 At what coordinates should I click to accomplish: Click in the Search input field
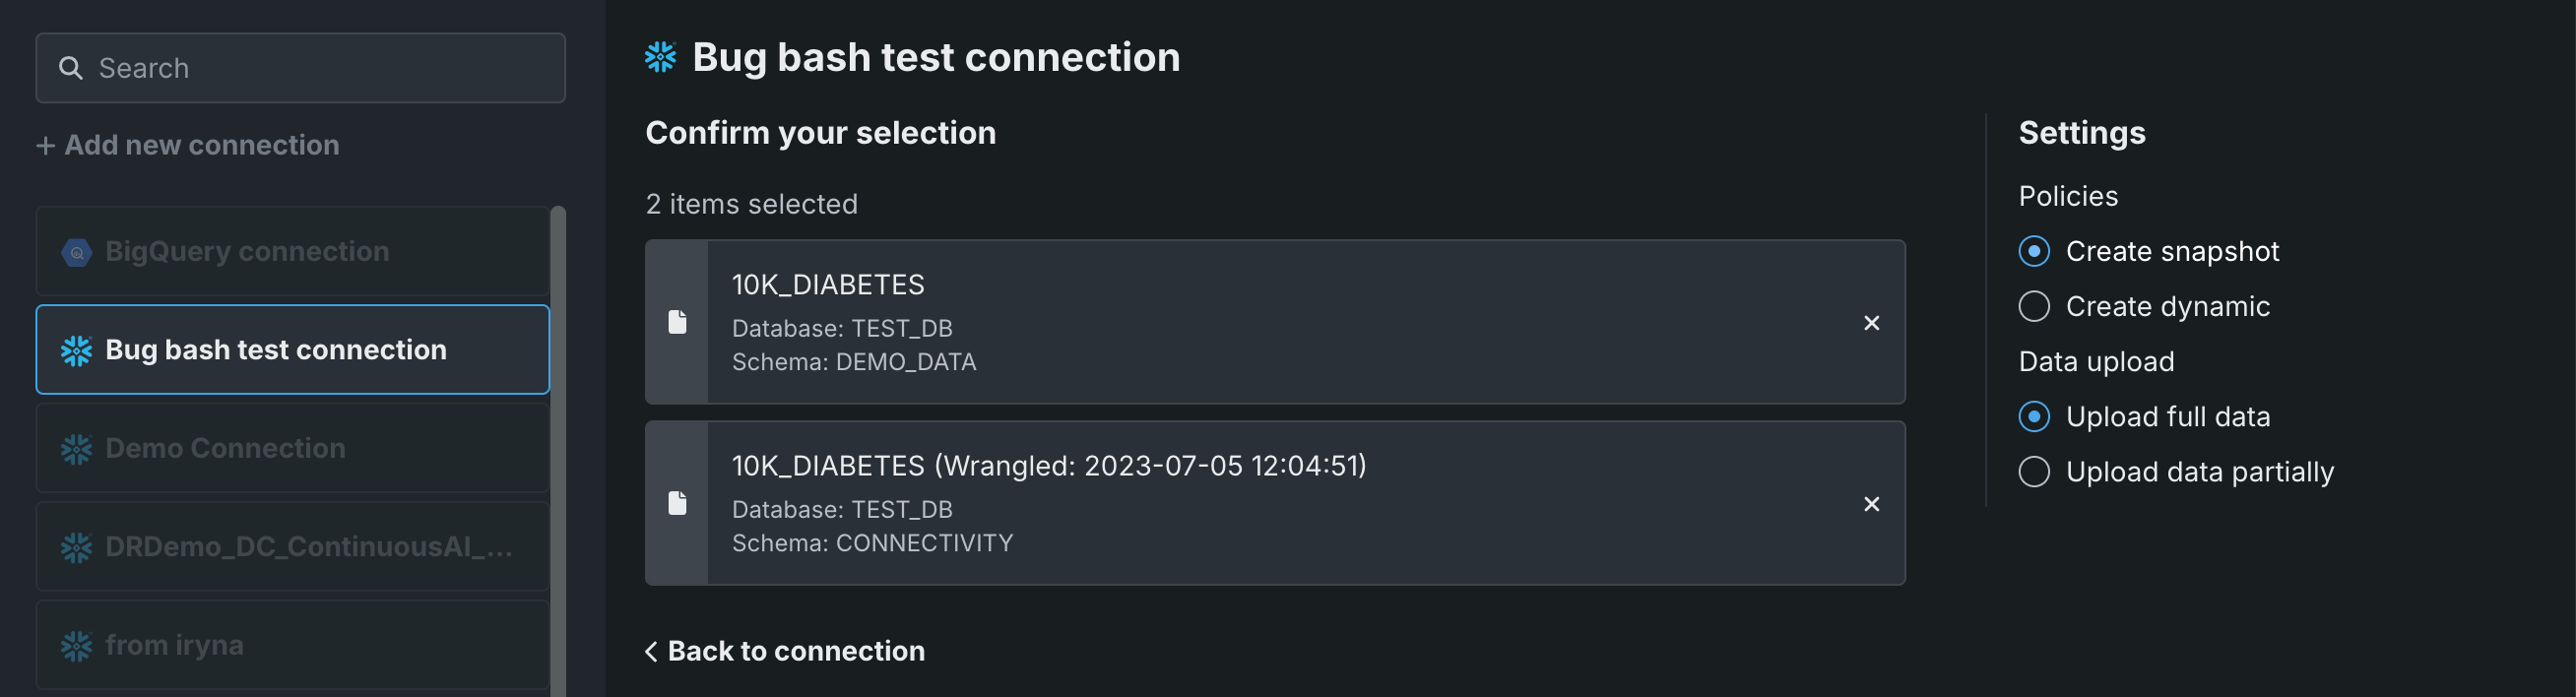pyautogui.click(x=320, y=68)
